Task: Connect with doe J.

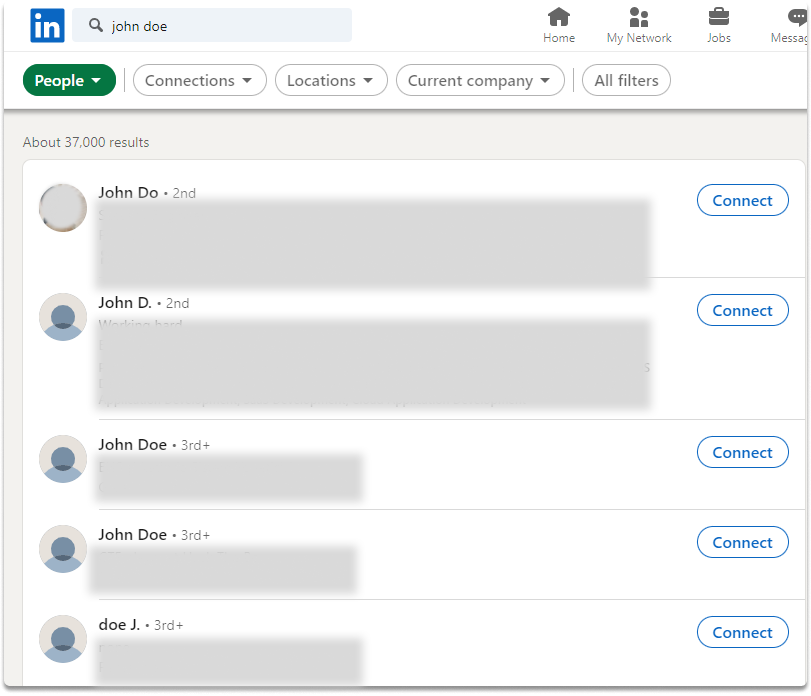Action: pyautogui.click(x=742, y=632)
